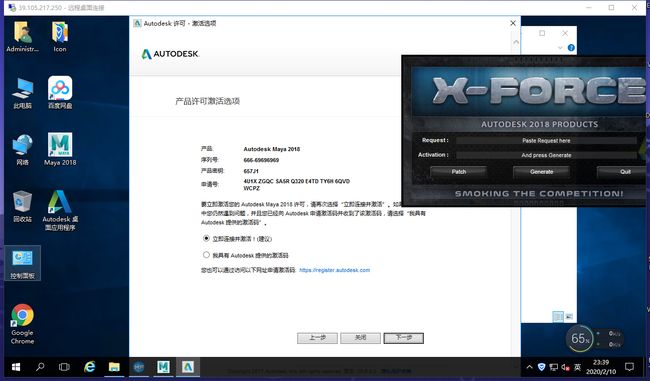650x381 pixels.
Task: Launch 百度网盘 from the desktop
Action: pos(60,93)
